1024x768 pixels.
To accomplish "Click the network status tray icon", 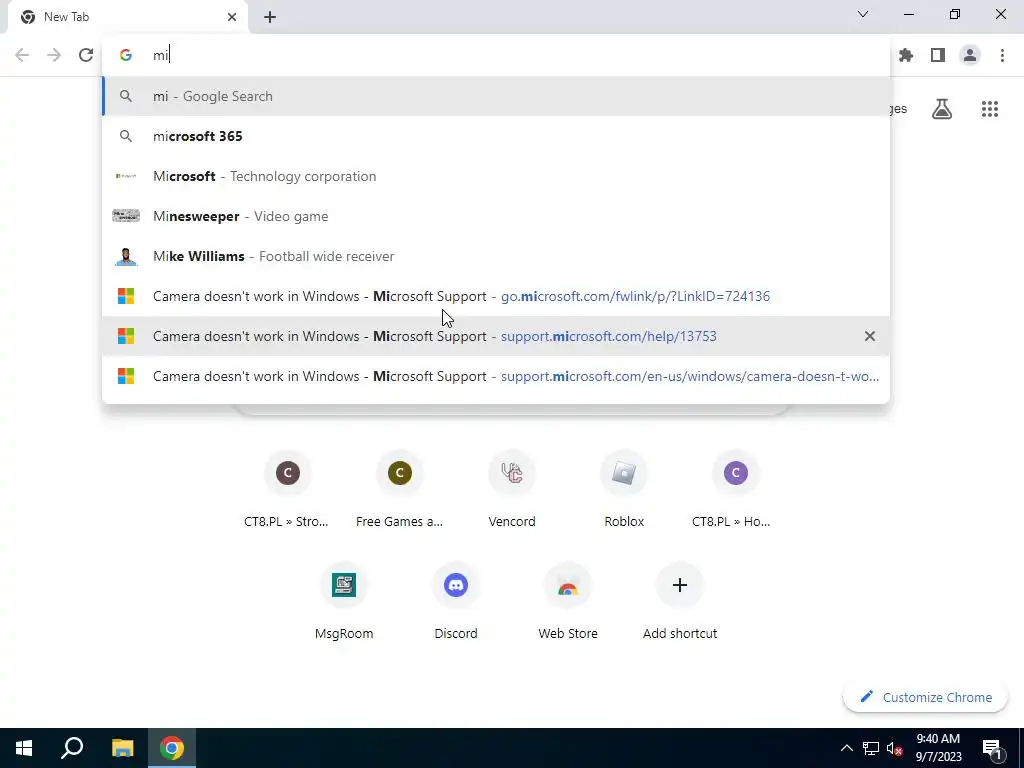I will pyautogui.click(x=871, y=748).
